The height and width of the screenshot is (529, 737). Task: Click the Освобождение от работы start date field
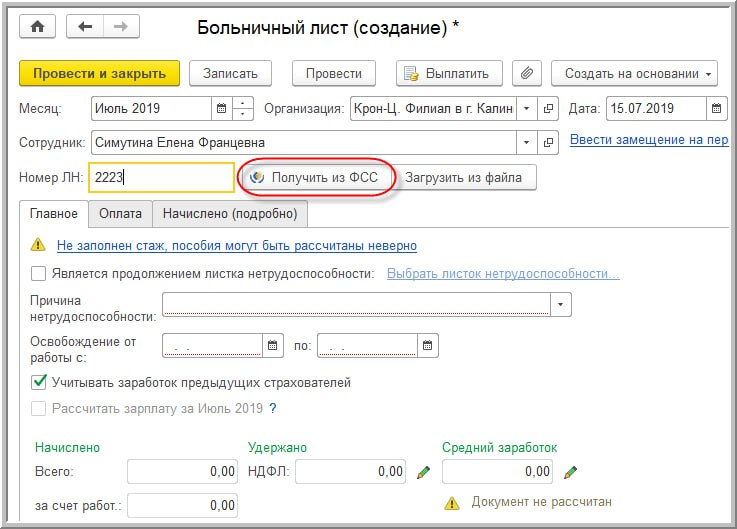point(212,346)
